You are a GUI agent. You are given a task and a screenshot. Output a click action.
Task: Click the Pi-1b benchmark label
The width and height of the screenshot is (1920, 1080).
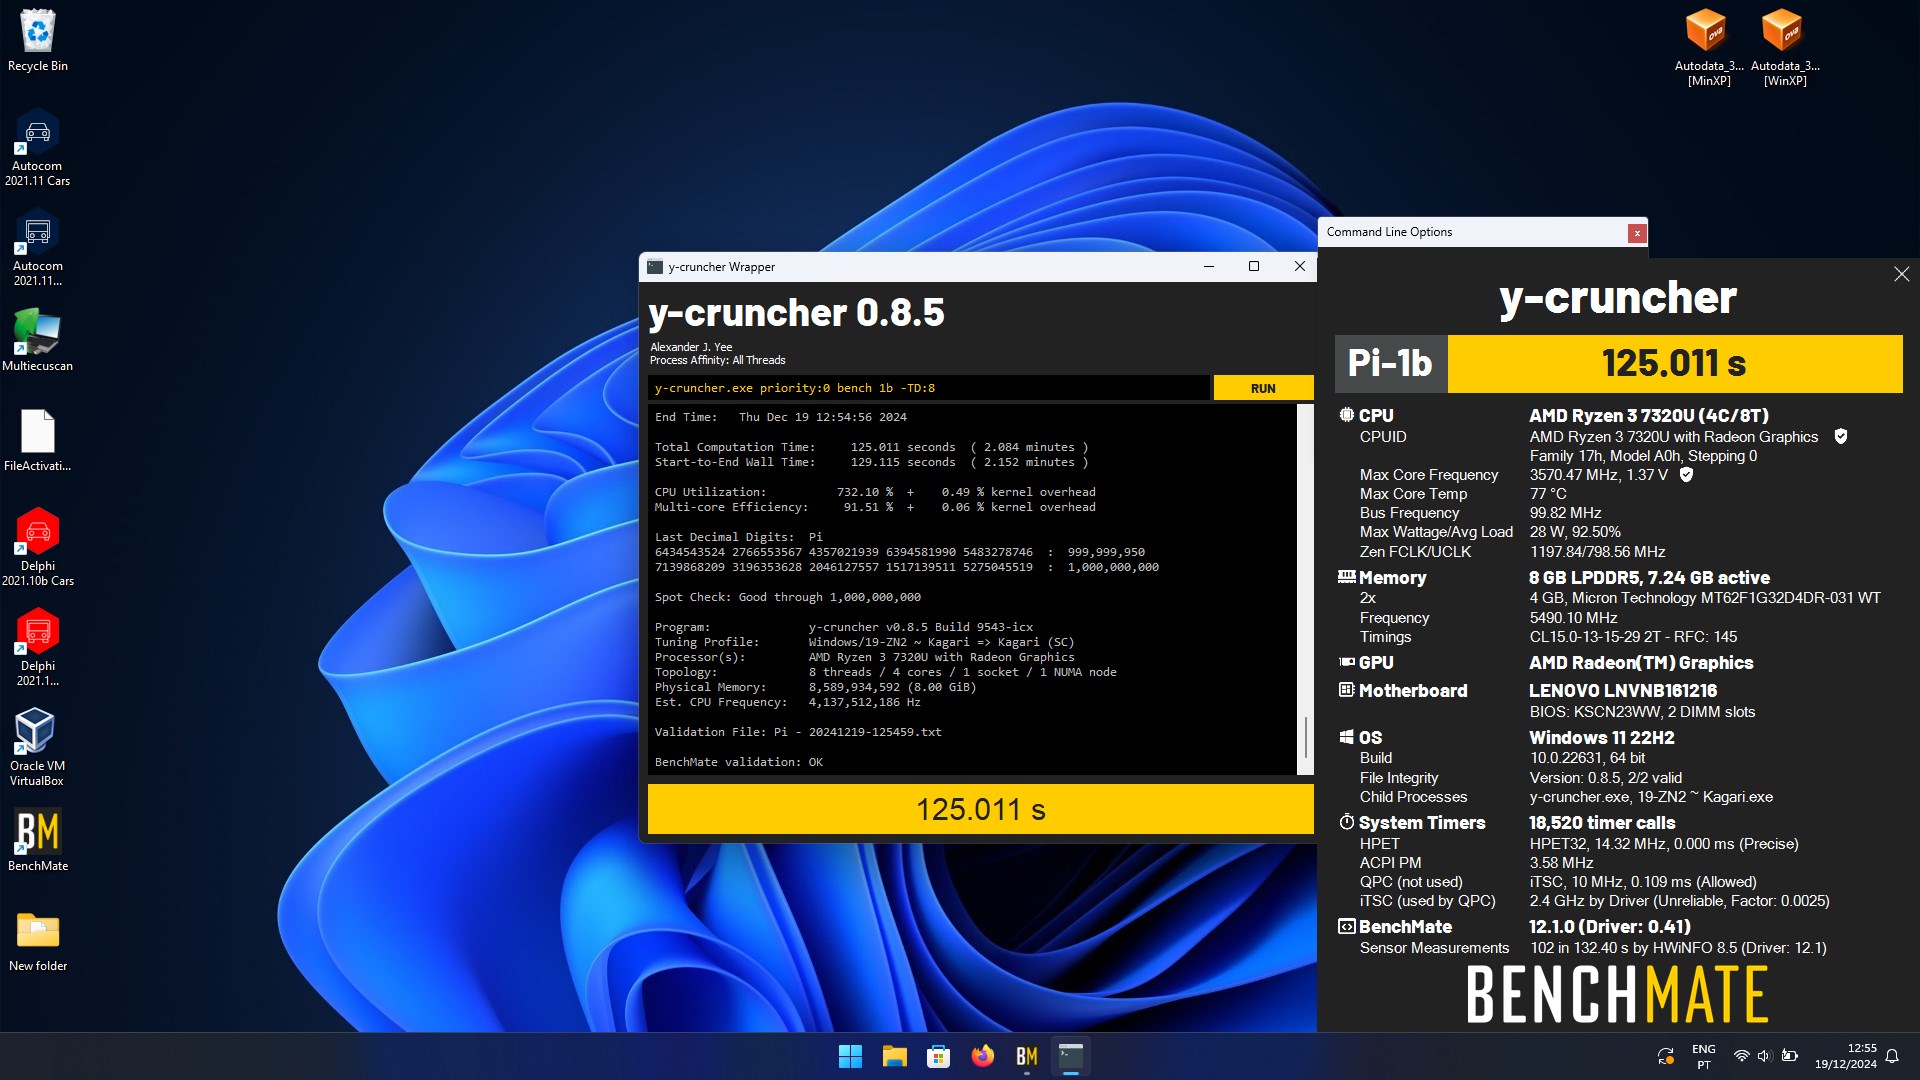[1390, 363]
